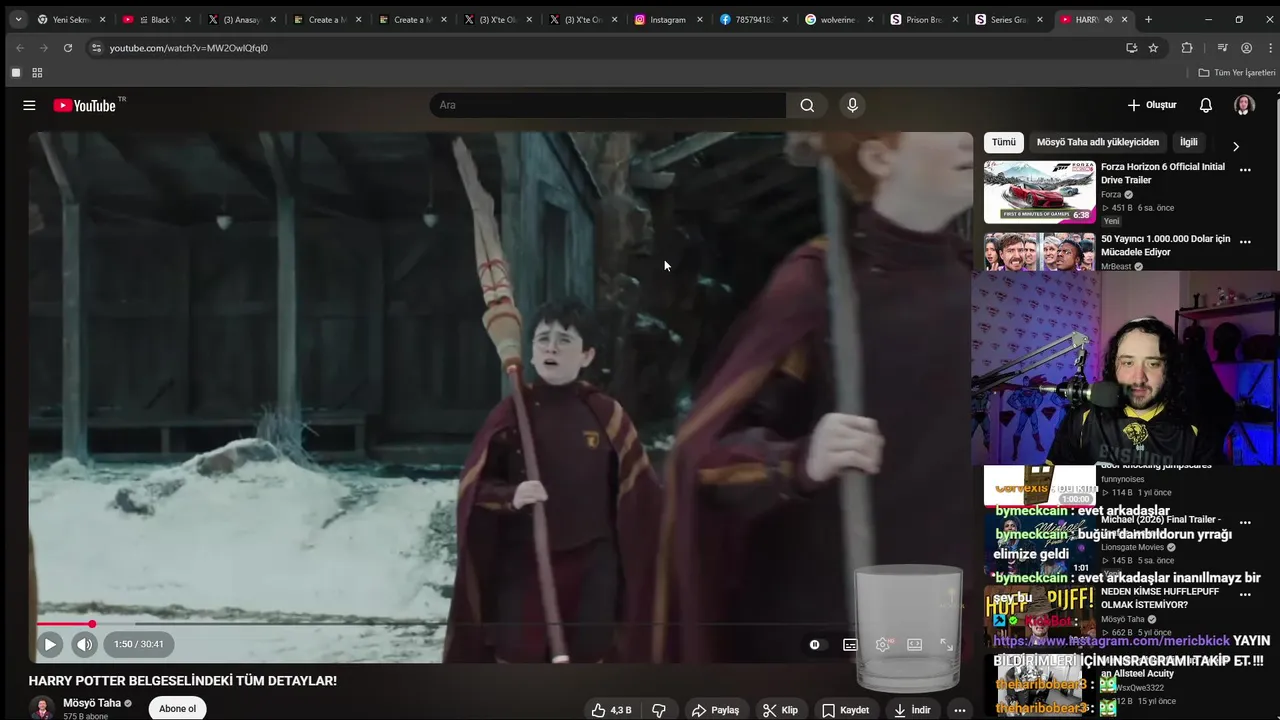1280x720 pixels.
Task: Open options for Forza Horizon 6 video
Action: (x=1245, y=170)
